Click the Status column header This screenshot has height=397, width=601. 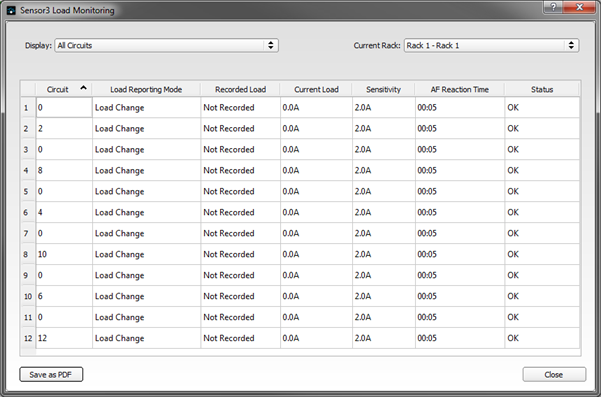[542, 89]
